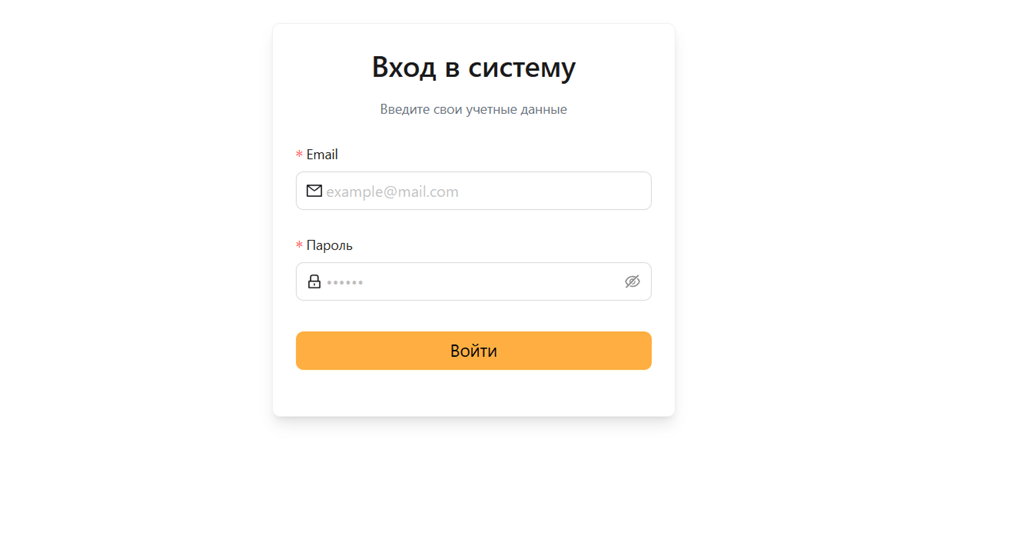Click the word Войти on the button

(x=473, y=351)
